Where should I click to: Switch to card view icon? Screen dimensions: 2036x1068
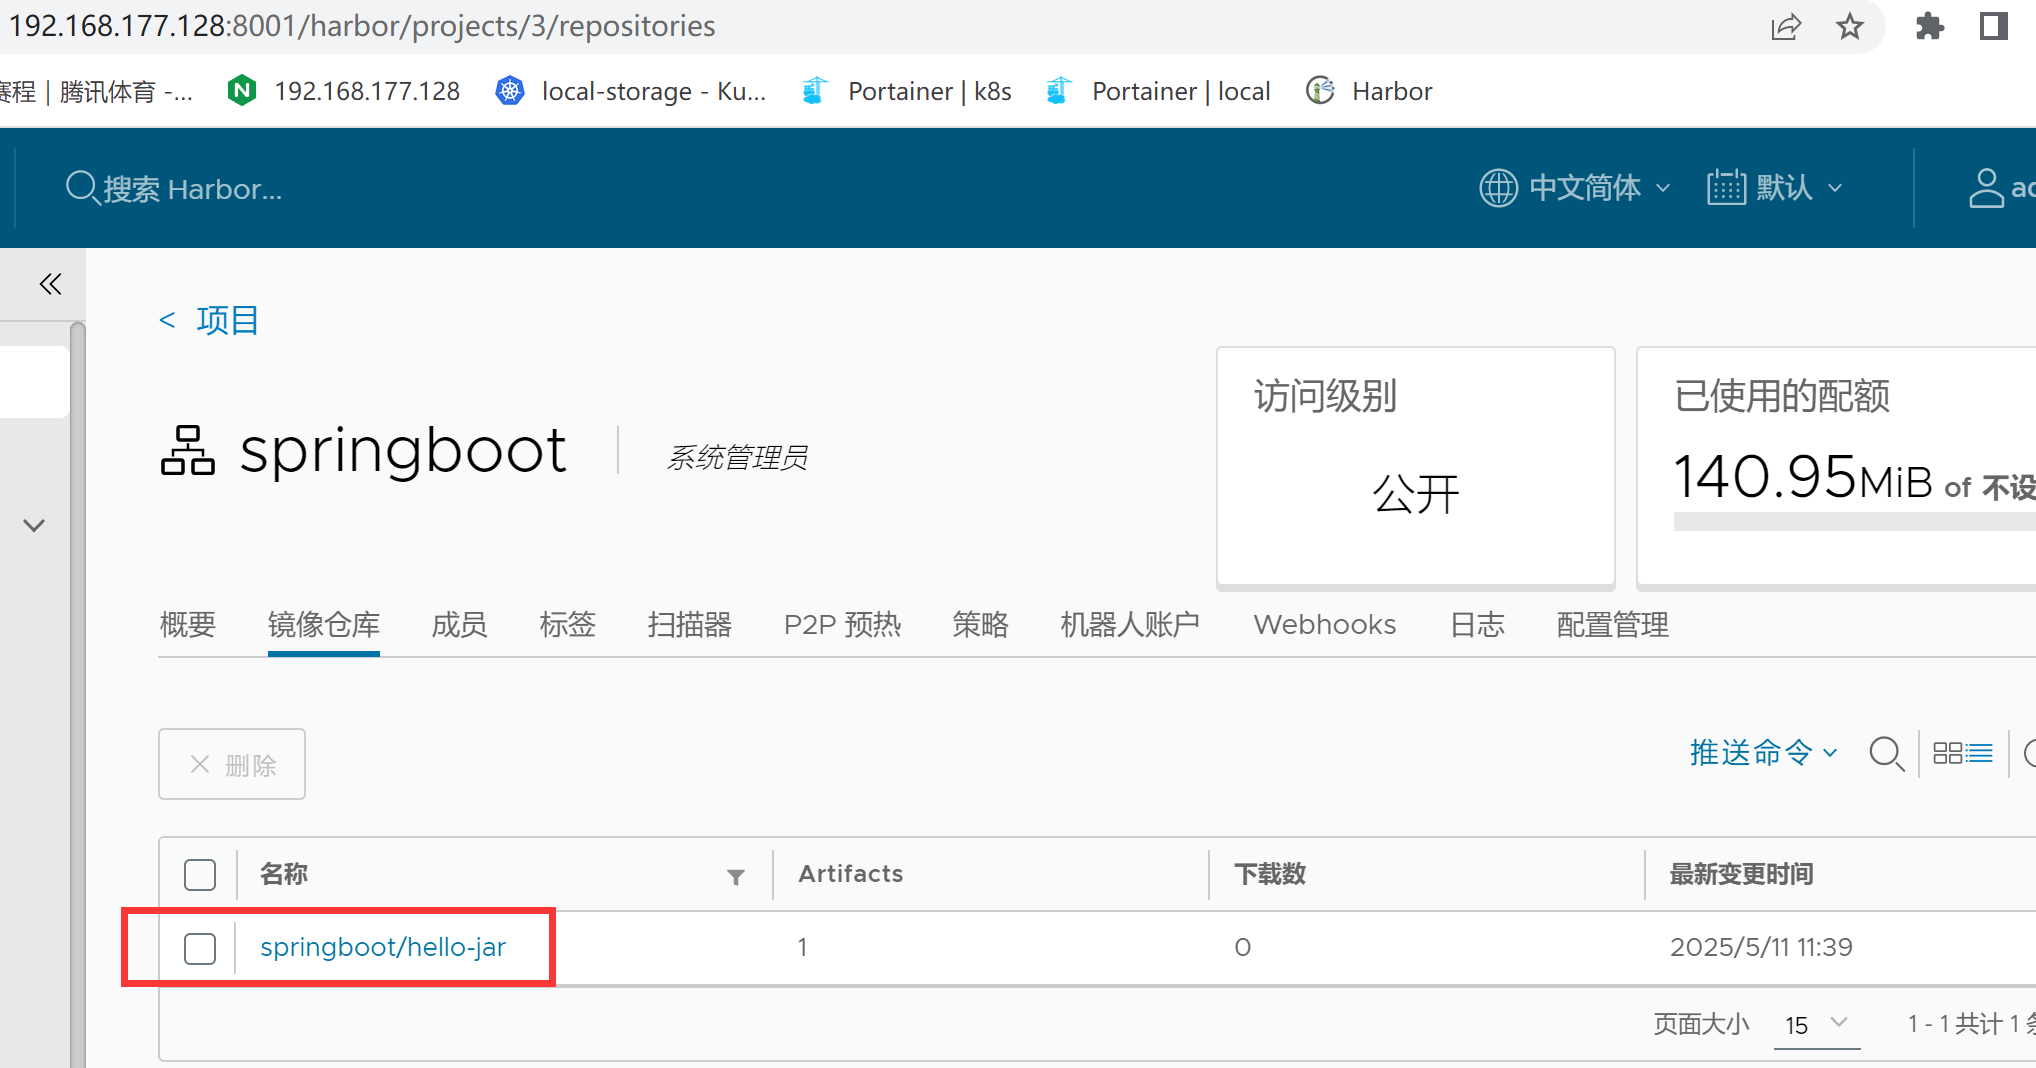pyautogui.click(x=1947, y=753)
